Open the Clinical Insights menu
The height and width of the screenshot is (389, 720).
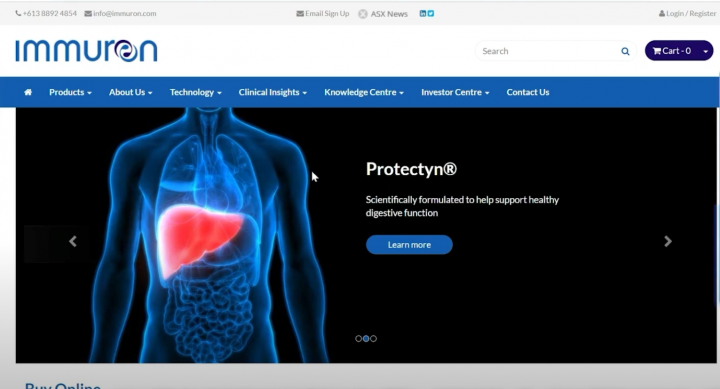click(272, 92)
